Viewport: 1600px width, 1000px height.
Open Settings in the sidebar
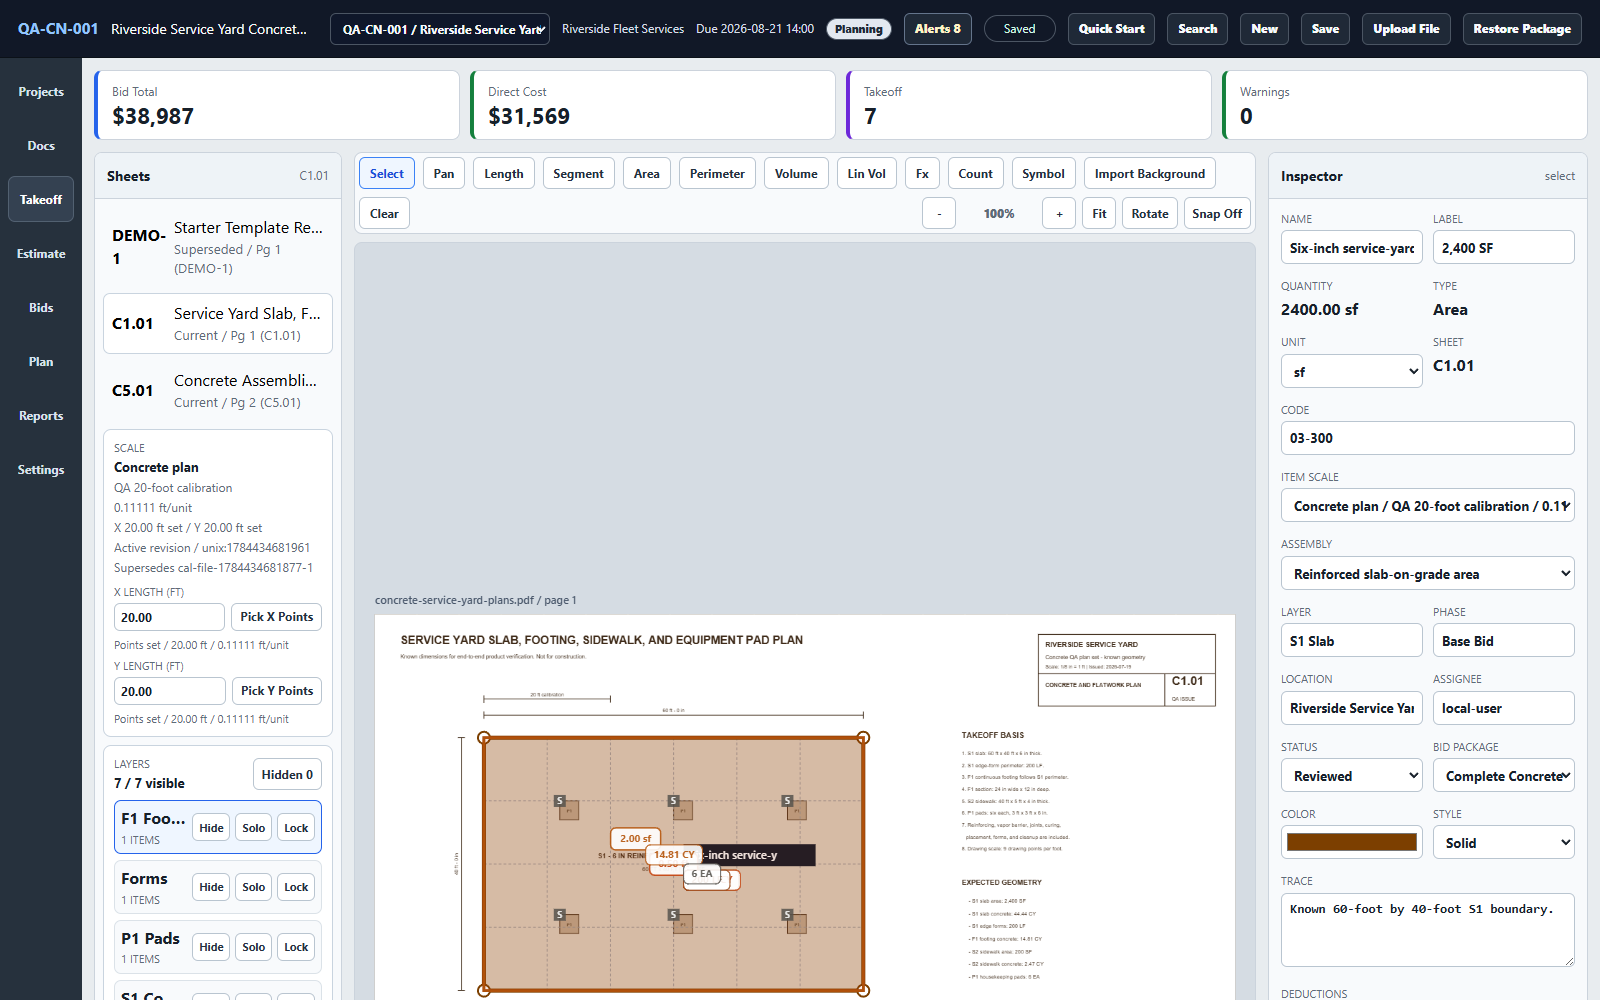[x=41, y=470]
